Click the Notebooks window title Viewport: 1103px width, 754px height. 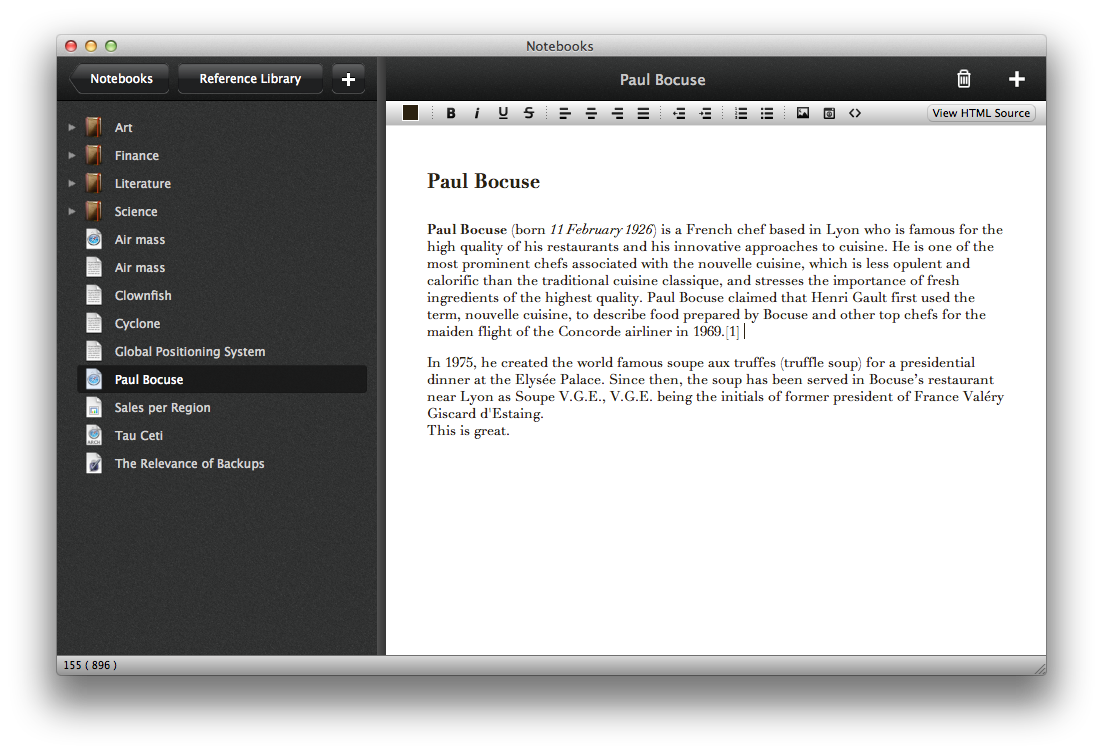pyautogui.click(x=559, y=46)
